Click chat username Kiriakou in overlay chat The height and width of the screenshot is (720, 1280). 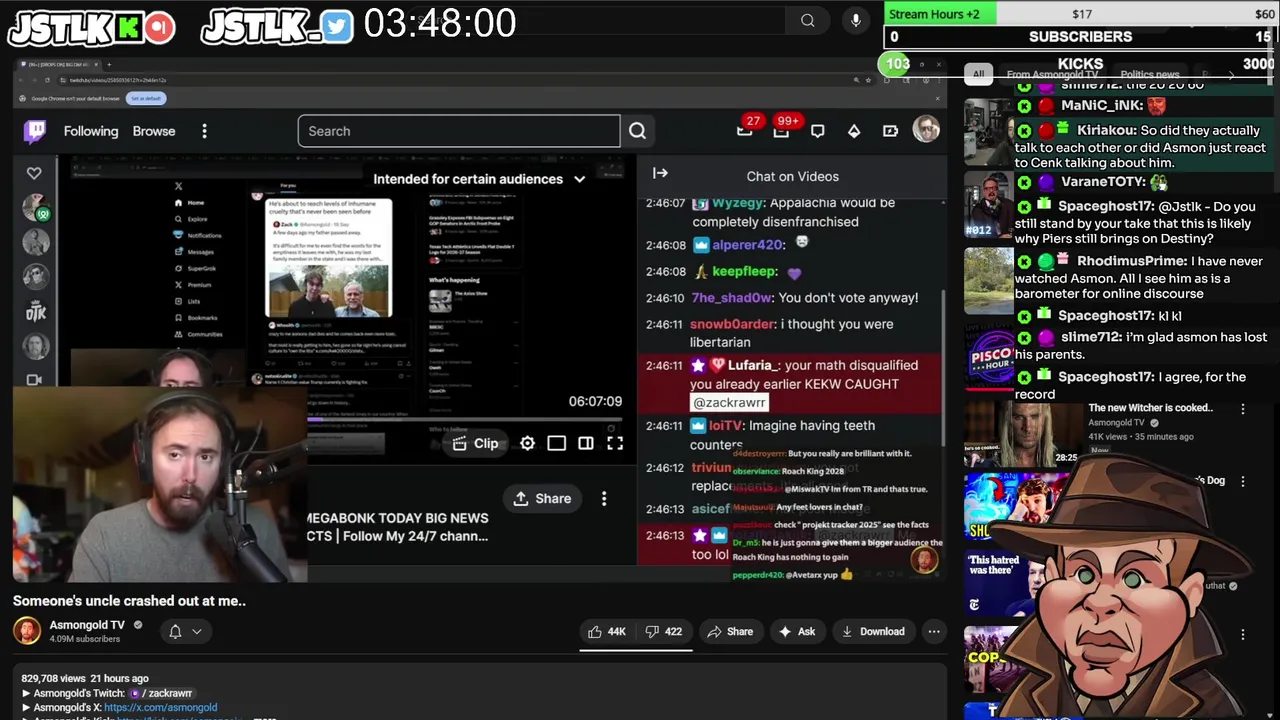coord(1107,130)
